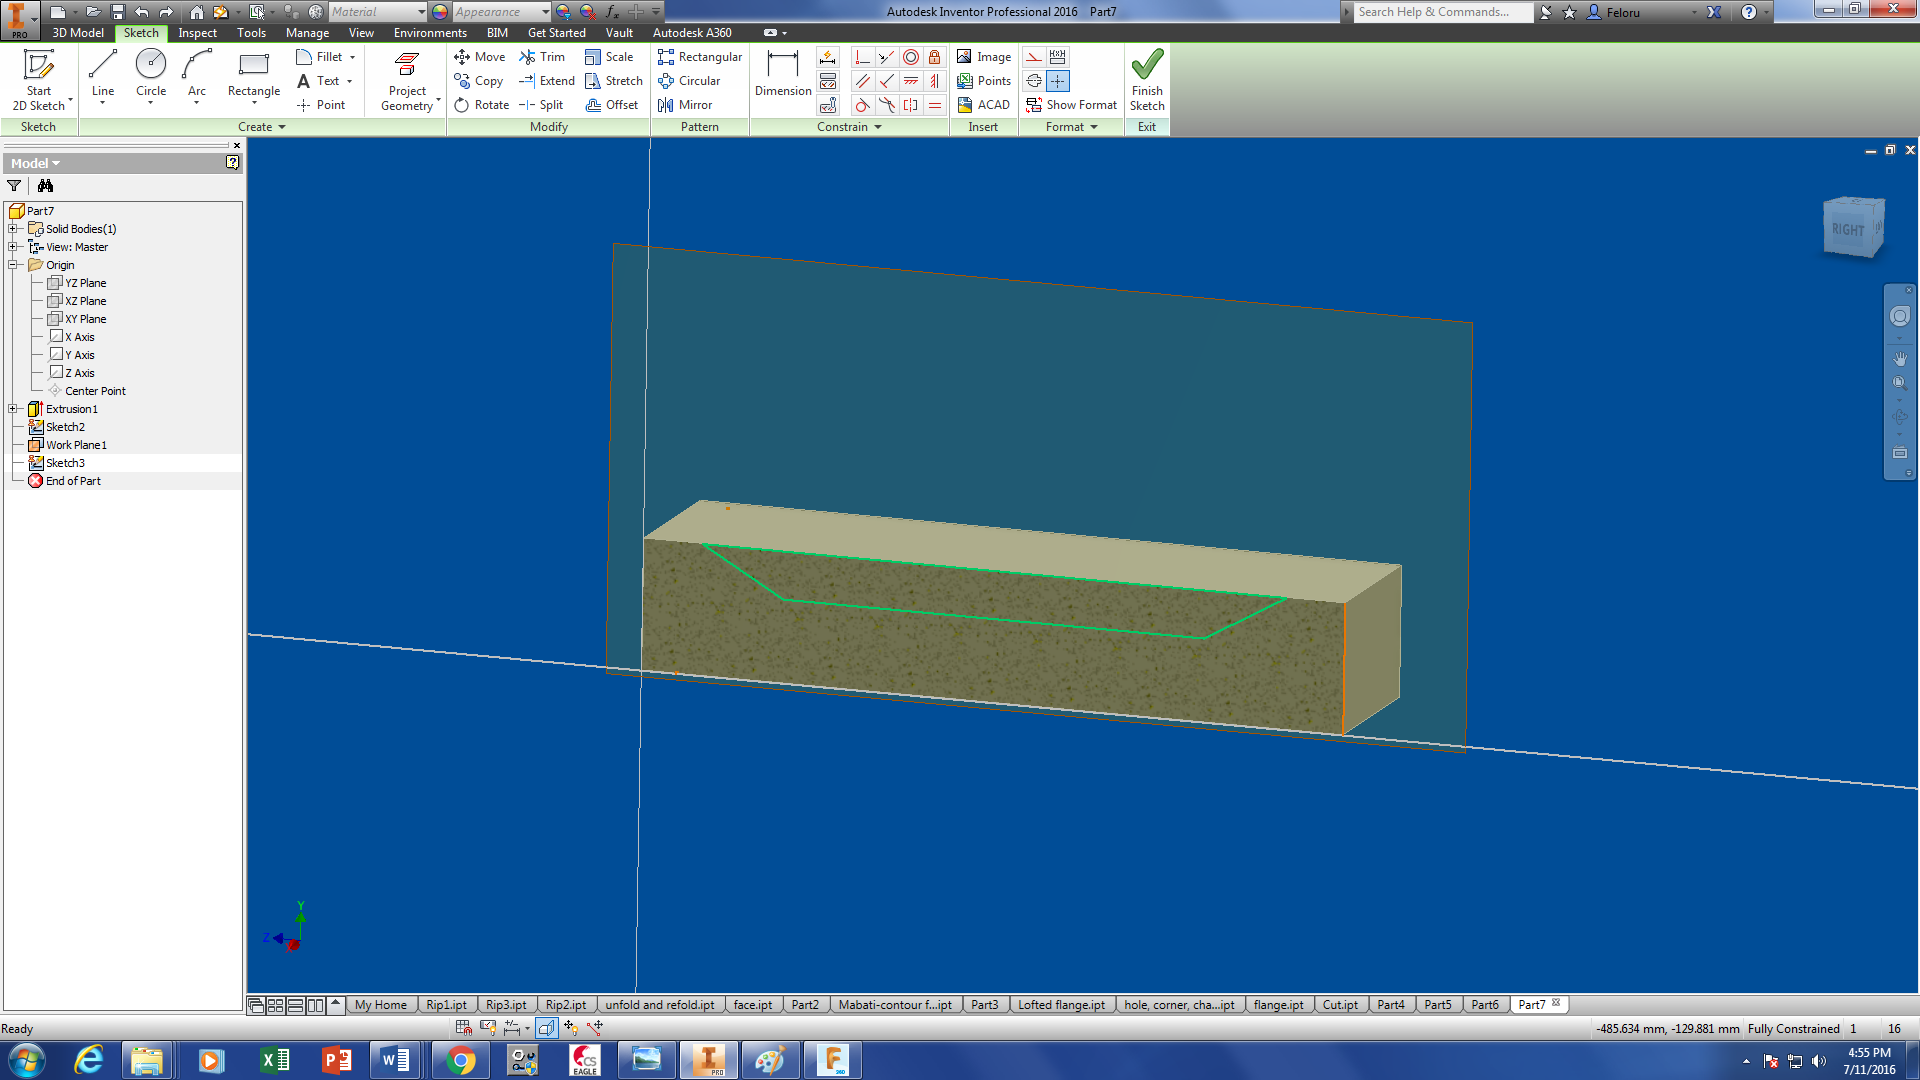The height and width of the screenshot is (1080, 1920).
Task: Select the Dimension tool
Action: (783, 75)
